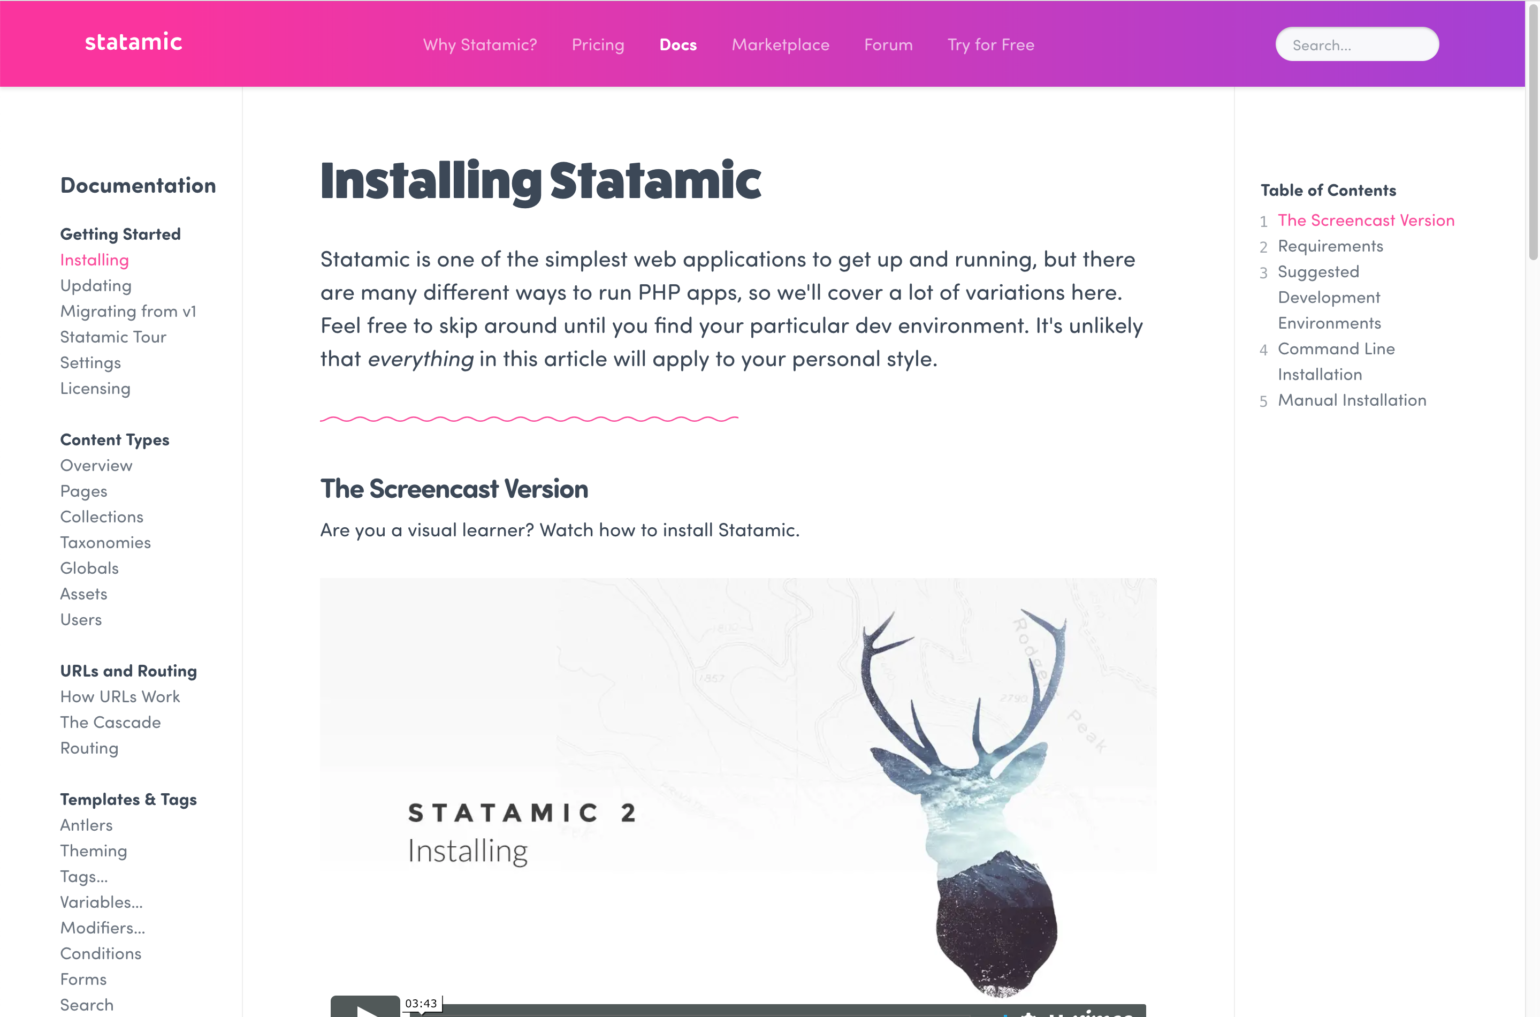The height and width of the screenshot is (1017, 1540).
Task: Click Try for Free in the header
Action: (991, 45)
